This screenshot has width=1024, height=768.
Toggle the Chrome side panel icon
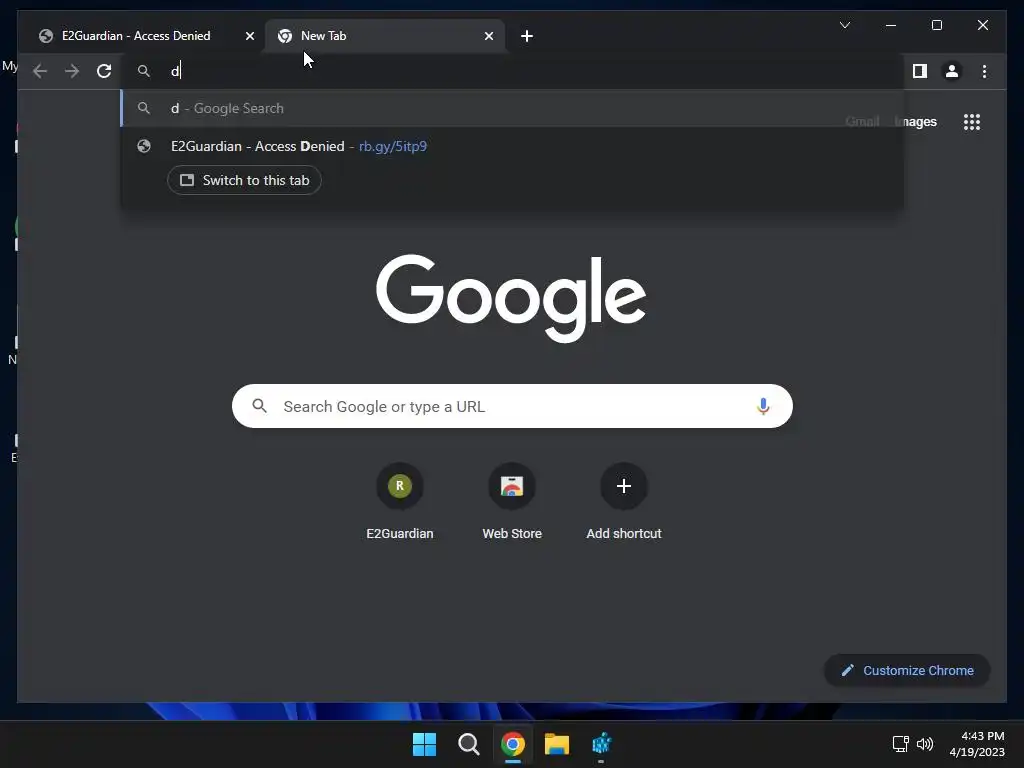click(920, 71)
